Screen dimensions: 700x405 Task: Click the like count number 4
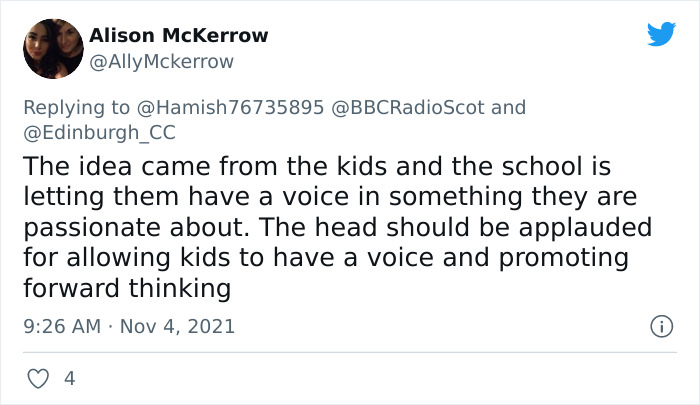[69, 379]
